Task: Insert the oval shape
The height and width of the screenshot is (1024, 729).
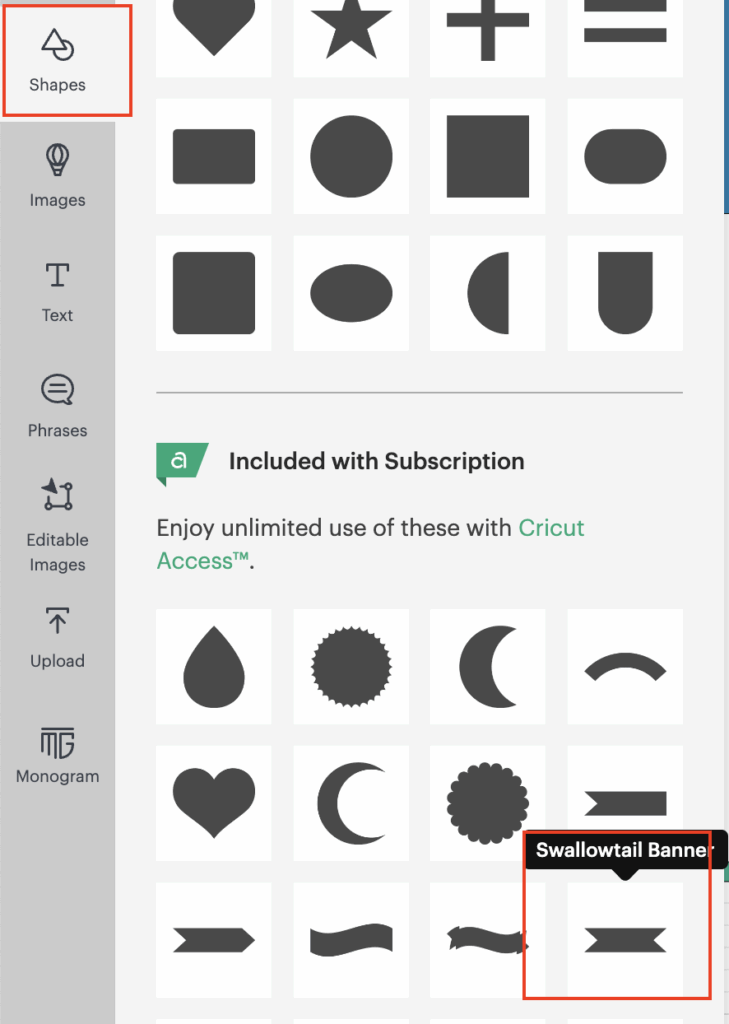Action: (x=351, y=293)
